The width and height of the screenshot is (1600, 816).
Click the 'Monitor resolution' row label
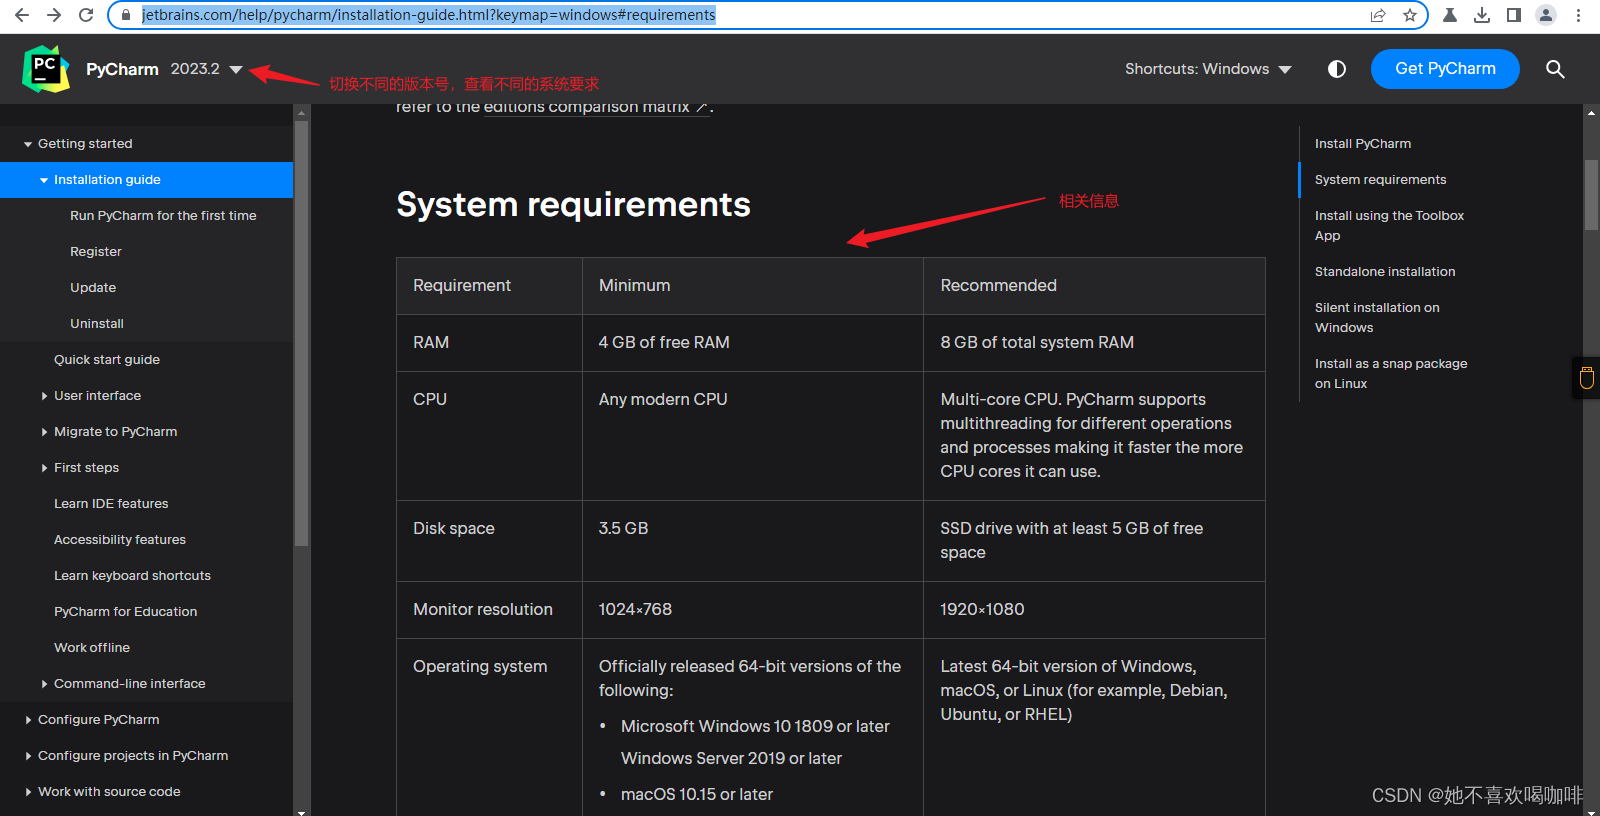point(483,609)
